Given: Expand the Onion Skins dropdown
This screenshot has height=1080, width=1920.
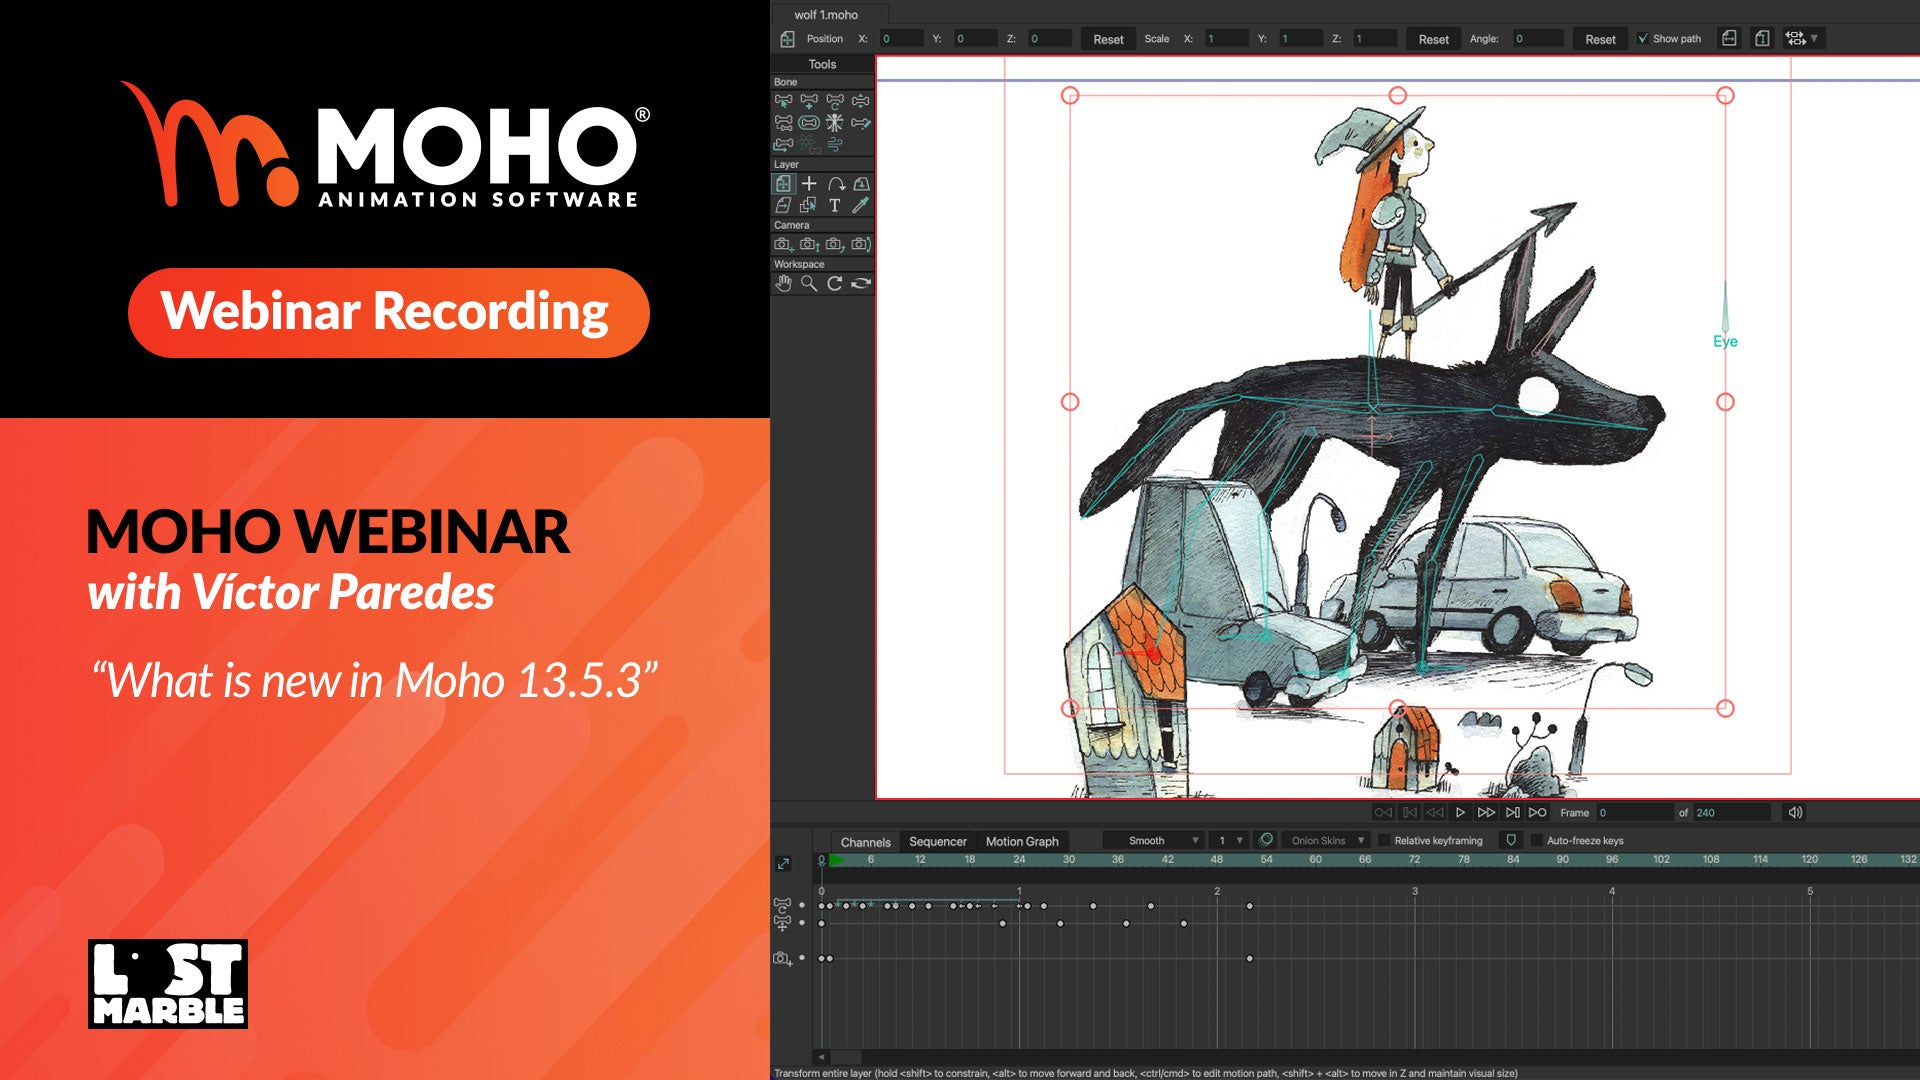Looking at the screenshot, I should [1327, 841].
